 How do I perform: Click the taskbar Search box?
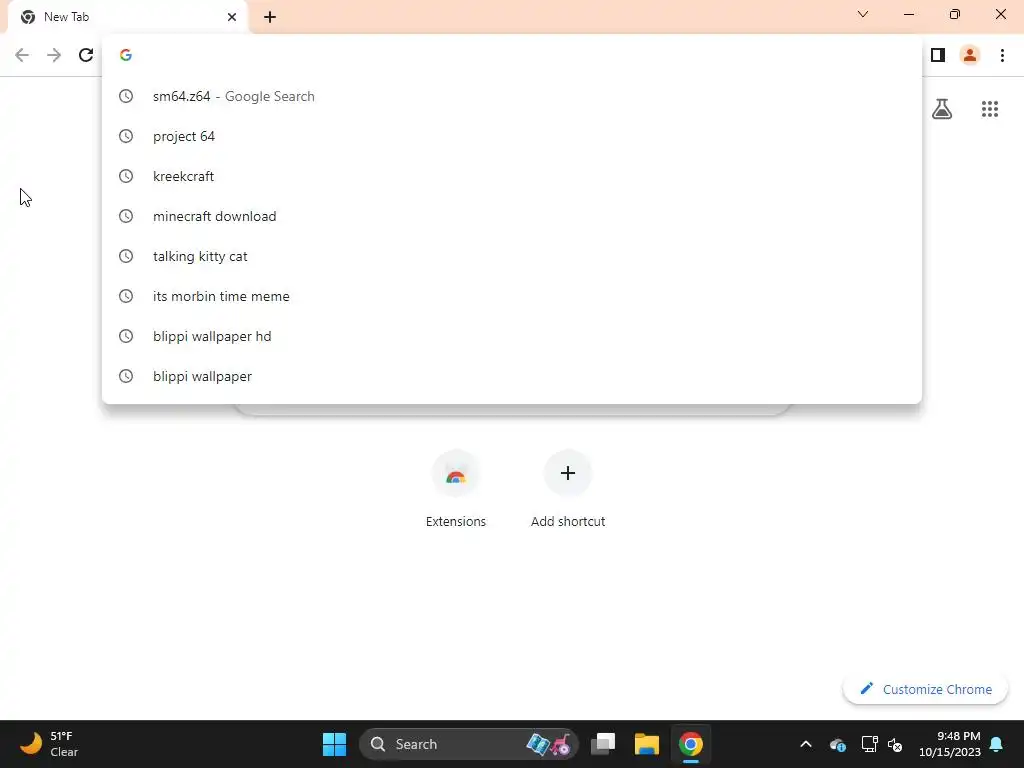pyautogui.click(x=469, y=744)
